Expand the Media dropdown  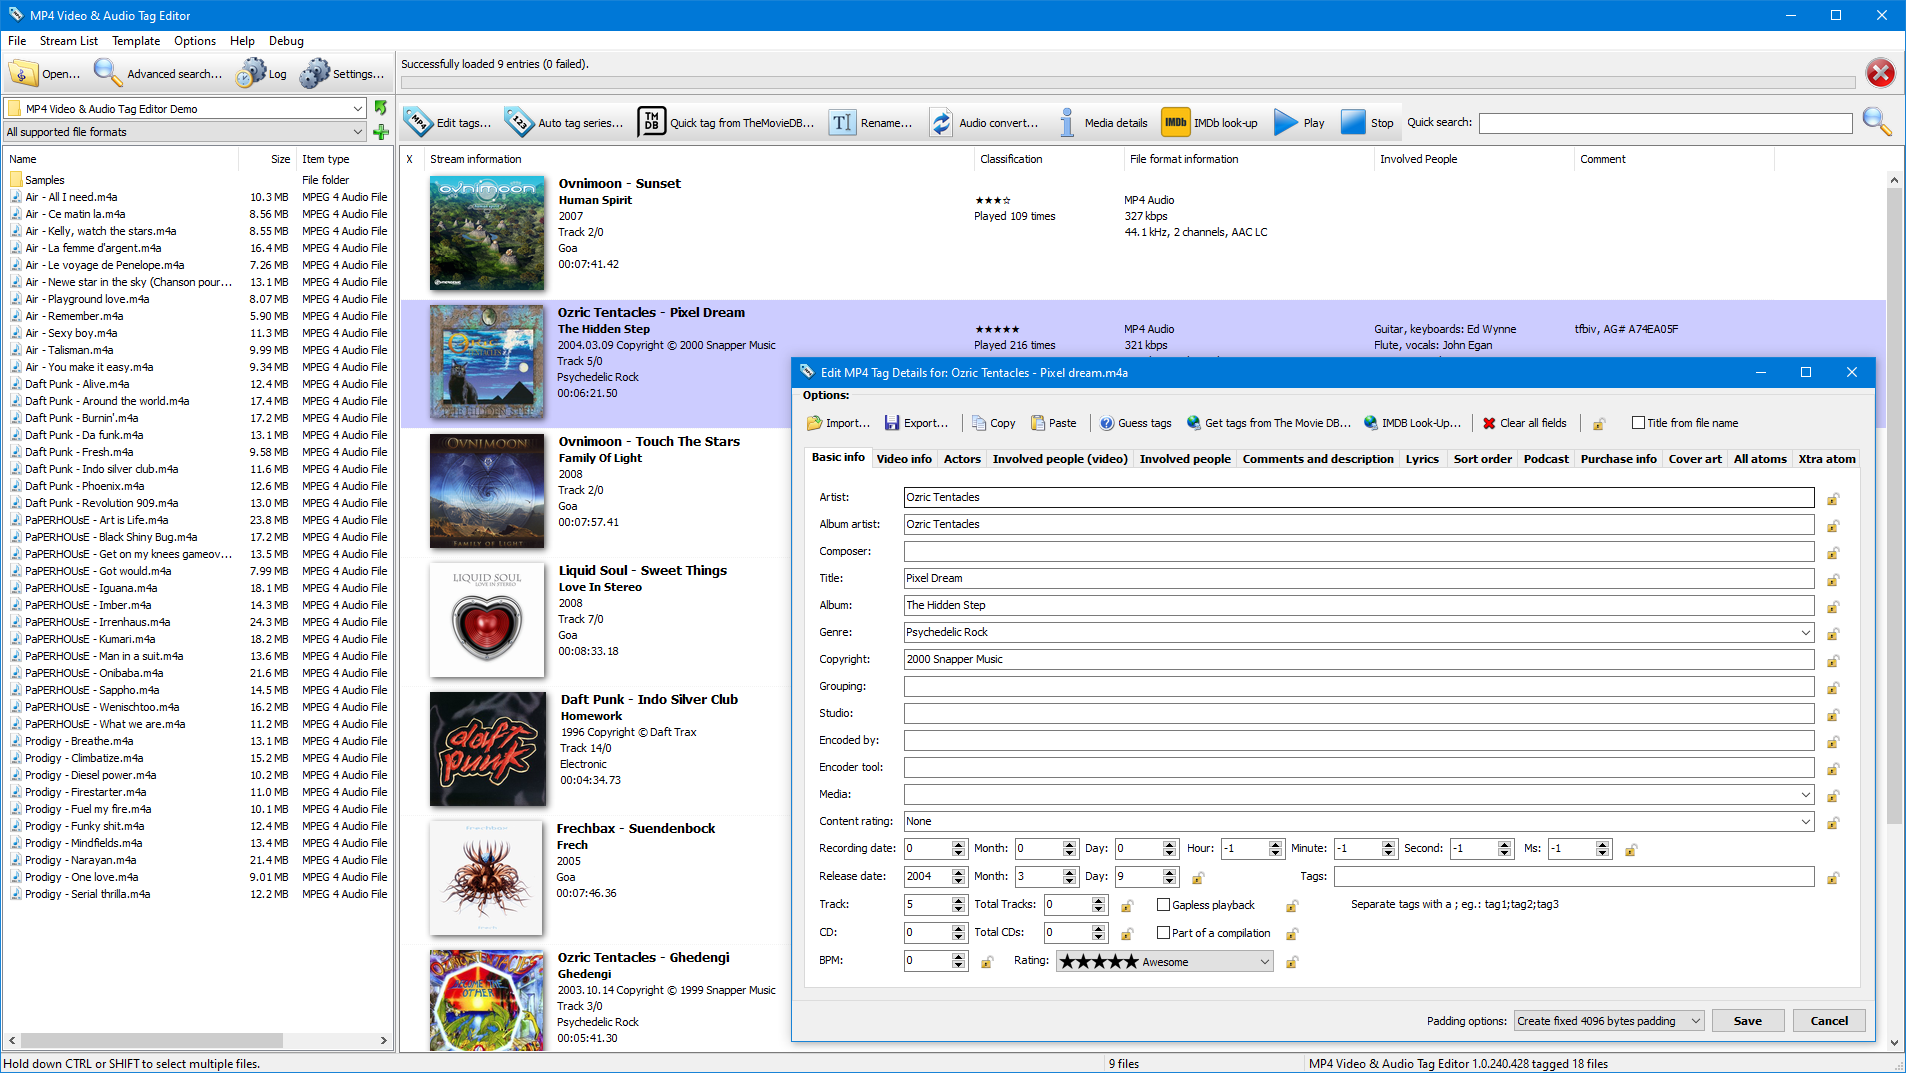(x=1805, y=794)
